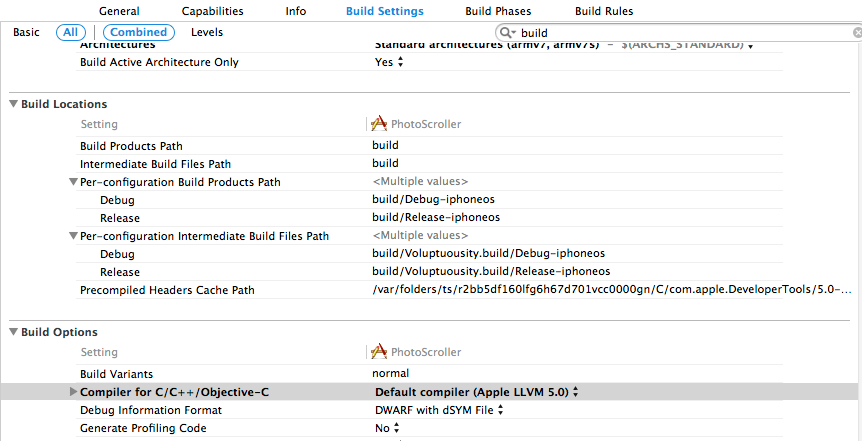This screenshot has width=862, height=441.
Task: Open the Info tab
Action: 296,11
